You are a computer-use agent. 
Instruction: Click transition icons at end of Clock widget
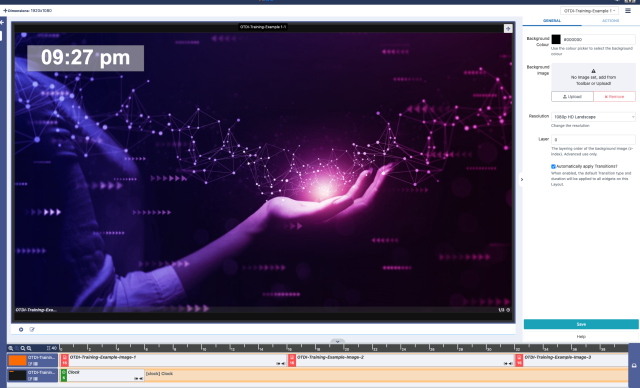[x=138, y=379]
